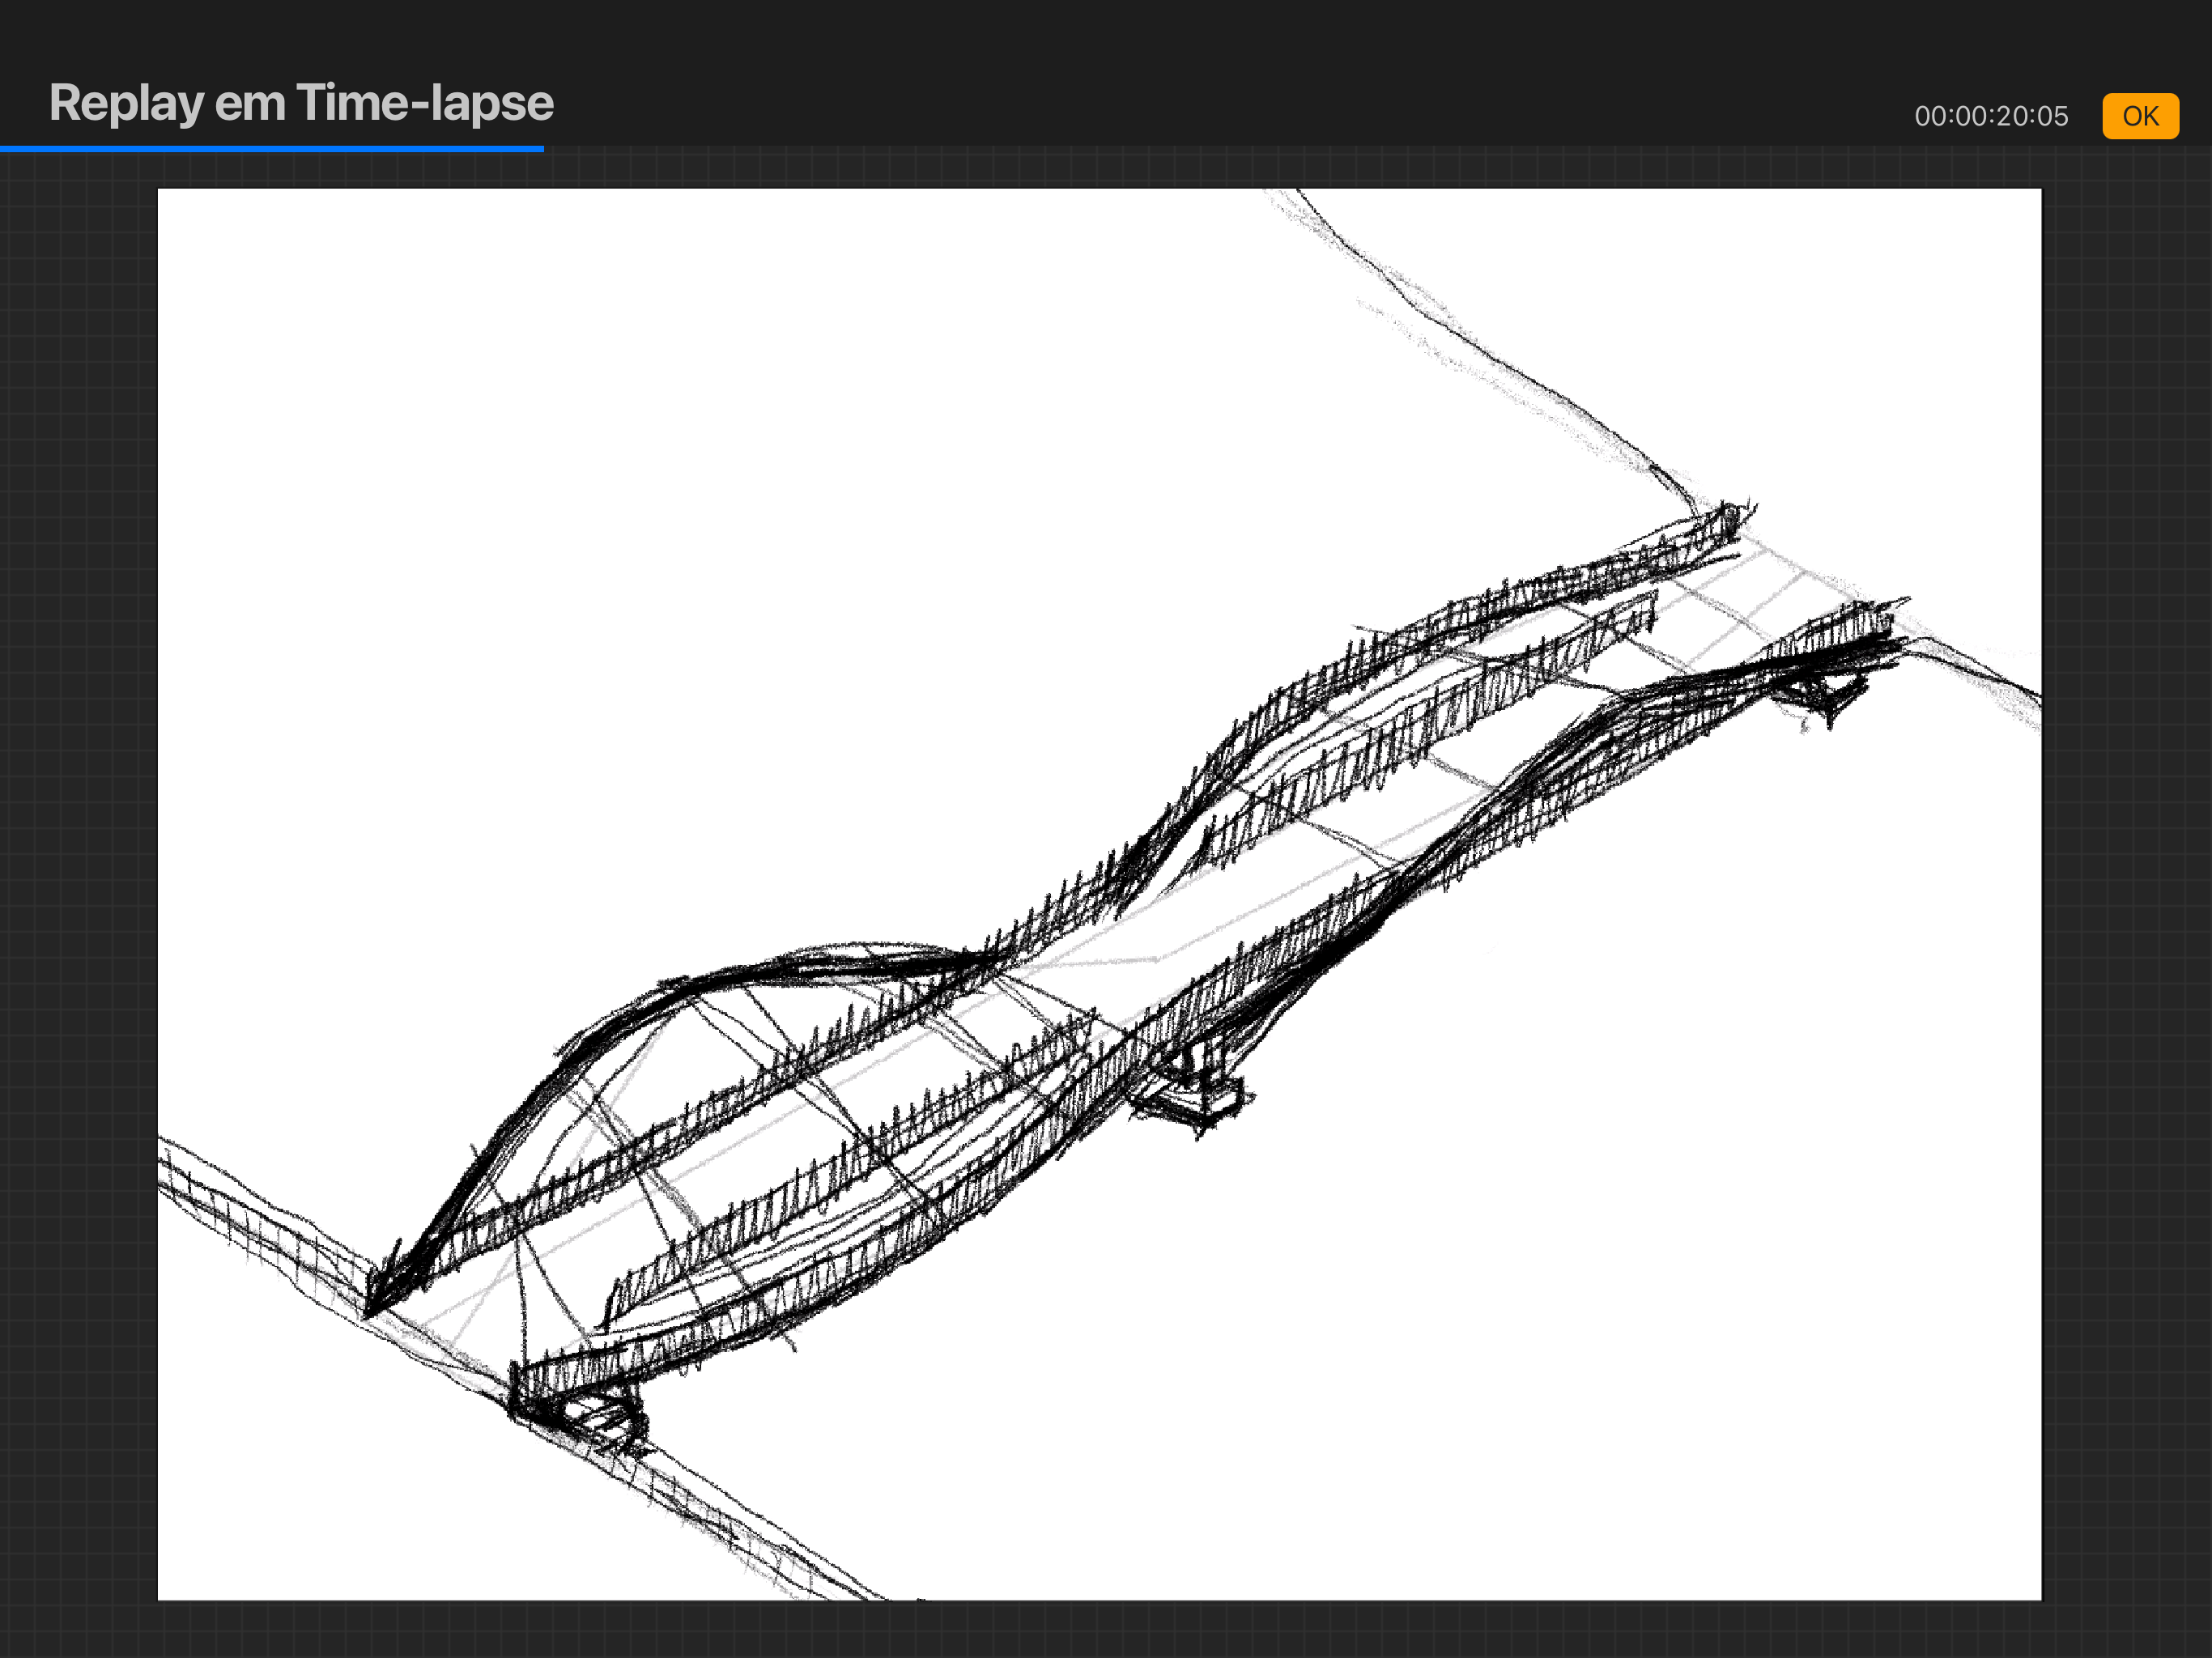Click the blue time-lapse progress bar
This screenshot has height=1658, width=2212.
point(272,149)
